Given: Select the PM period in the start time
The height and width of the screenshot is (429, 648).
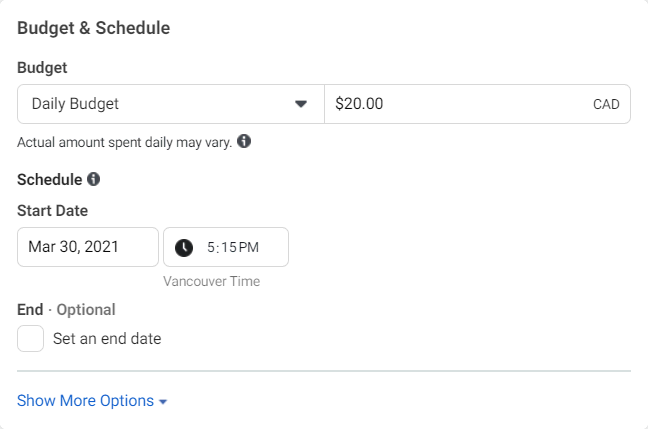Looking at the screenshot, I should tap(249, 247).
